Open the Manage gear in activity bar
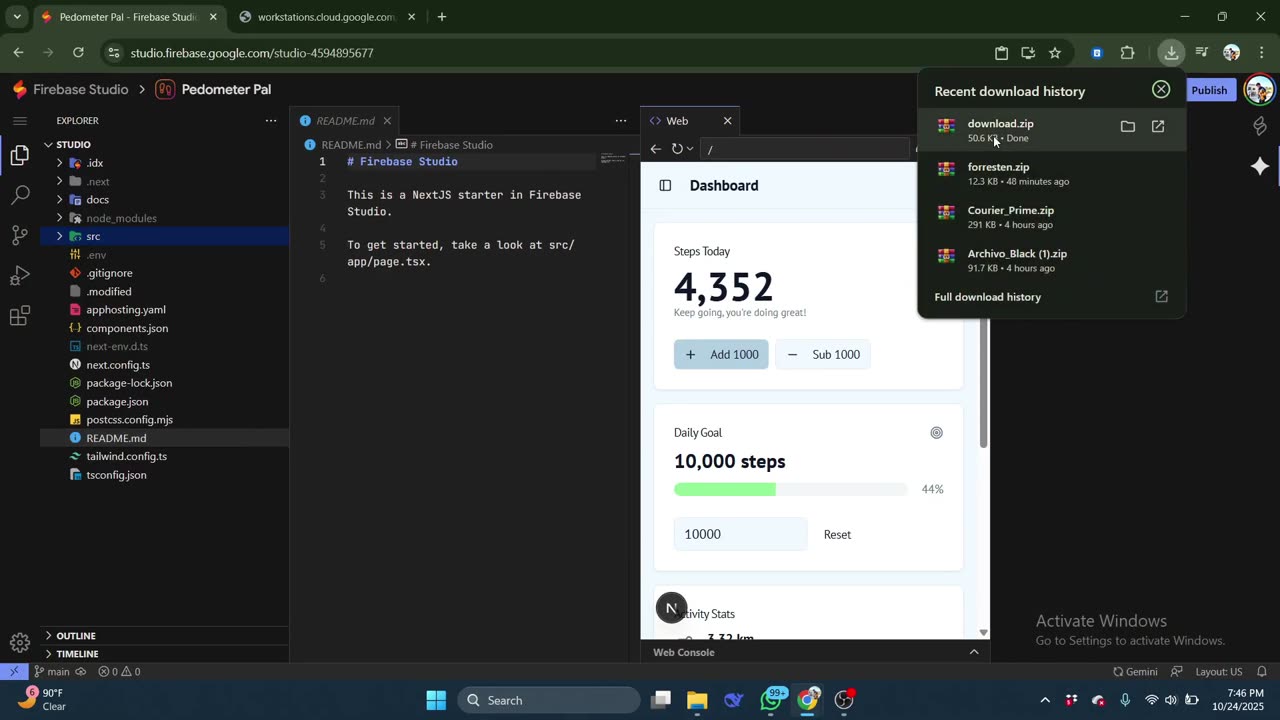Viewport: 1280px width, 720px height. [x=20, y=643]
